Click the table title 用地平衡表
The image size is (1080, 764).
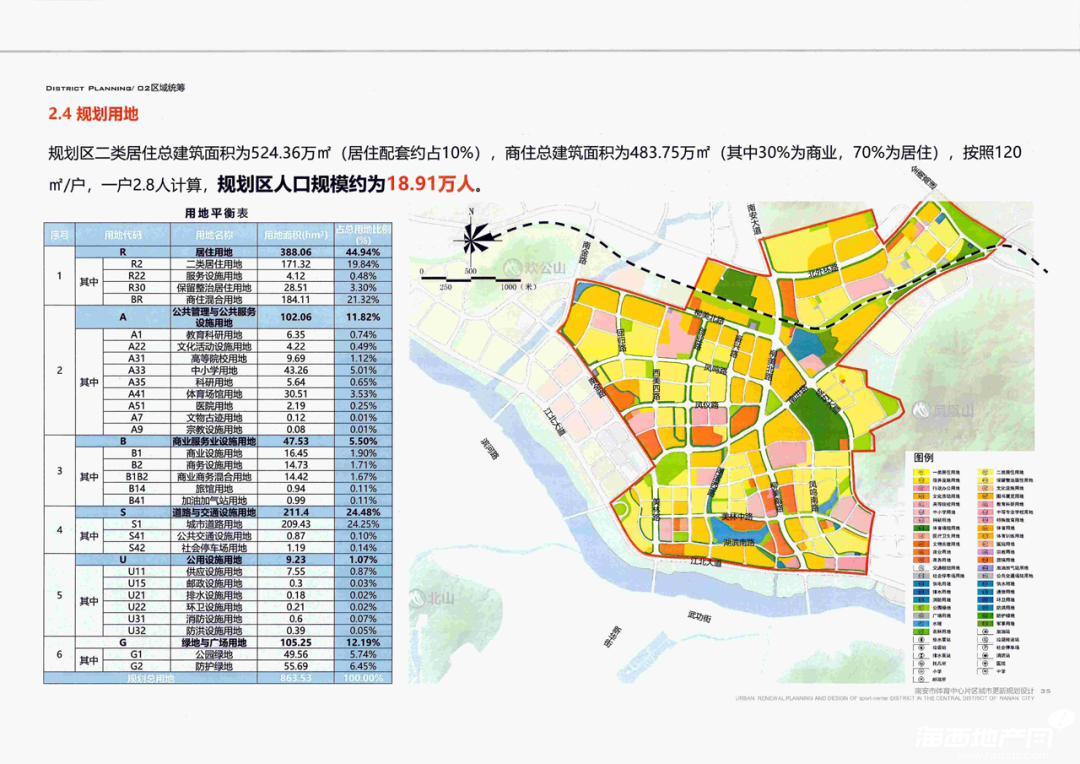216,214
